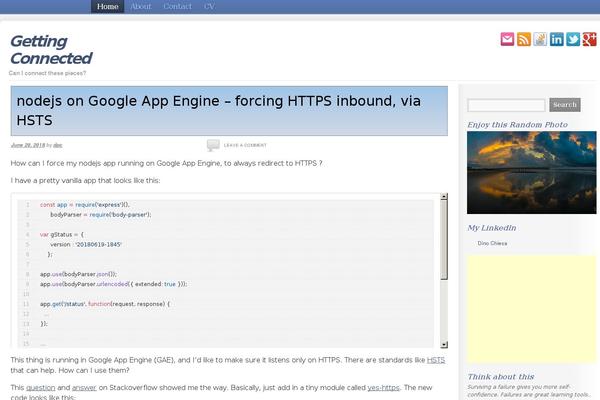
Task: Open the Dino Chiesa LinkedIn link
Action: coord(492,243)
